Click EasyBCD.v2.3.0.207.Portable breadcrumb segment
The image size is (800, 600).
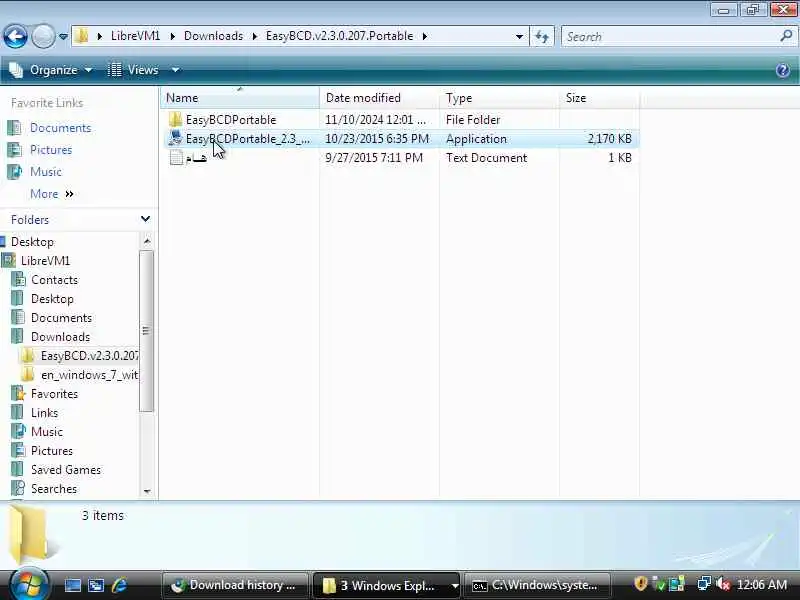pyautogui.click(x=339, y=36)
